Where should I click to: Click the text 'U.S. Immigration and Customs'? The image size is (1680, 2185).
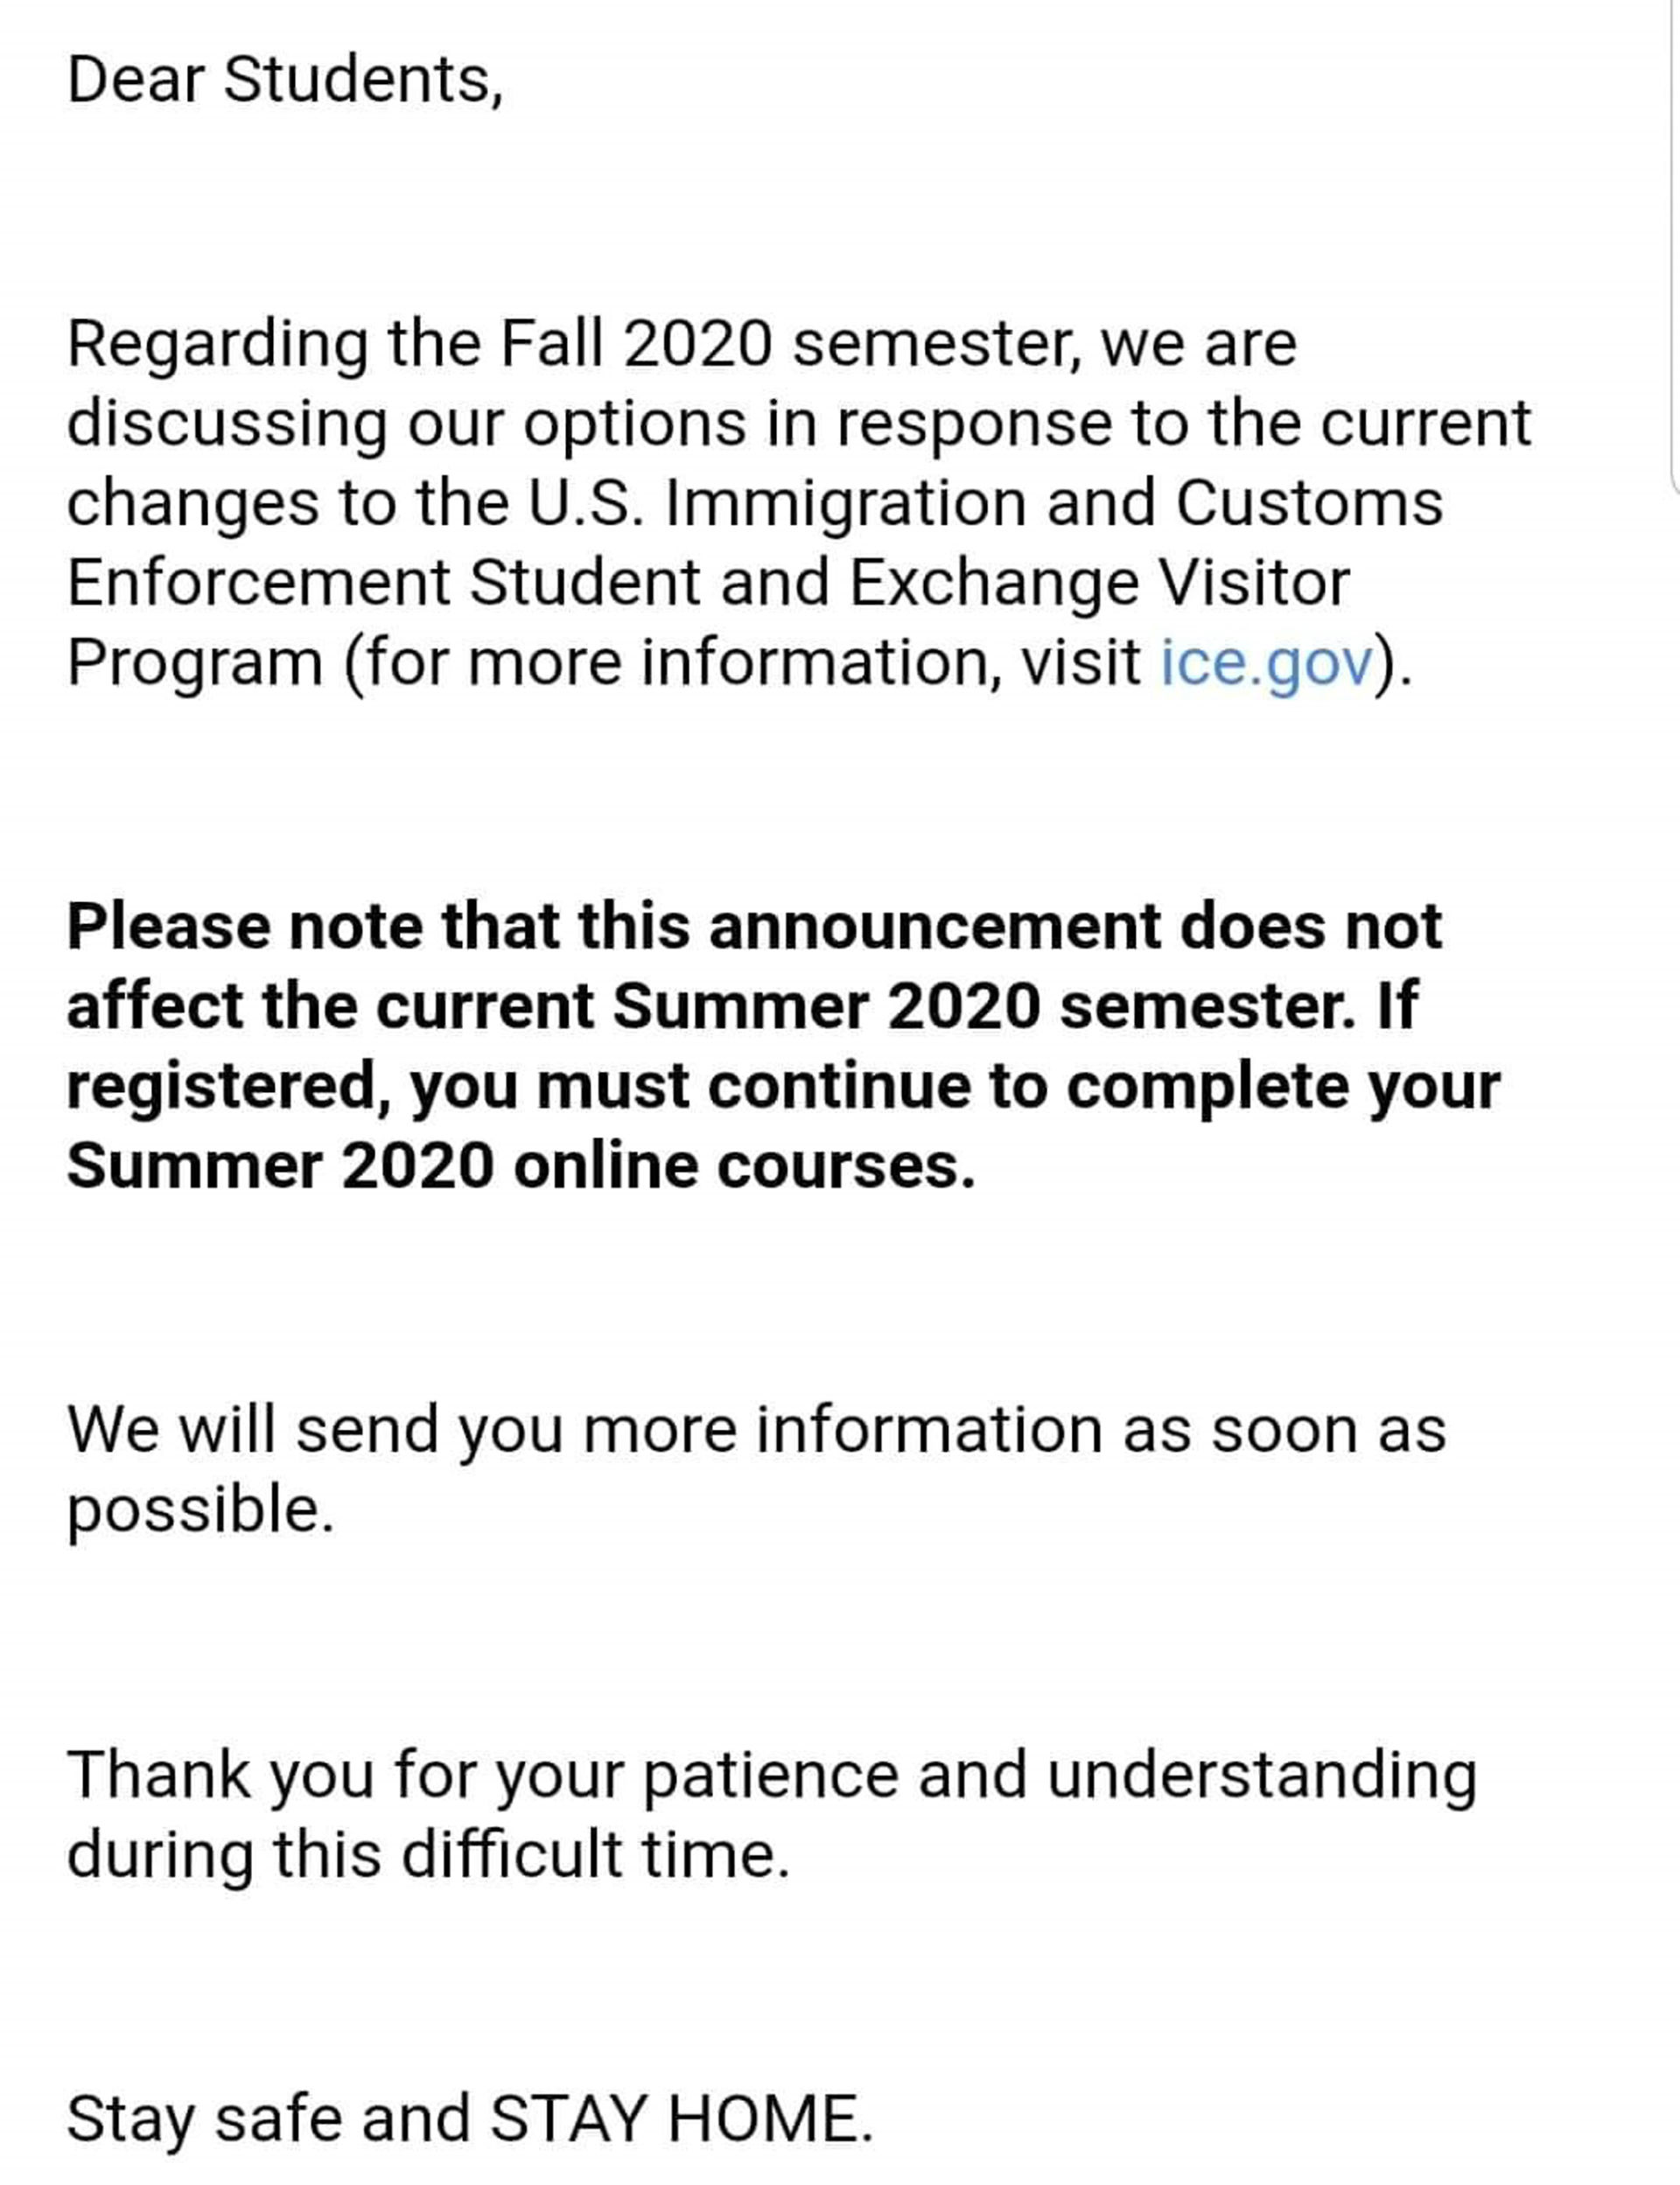[x=984, y=503]
